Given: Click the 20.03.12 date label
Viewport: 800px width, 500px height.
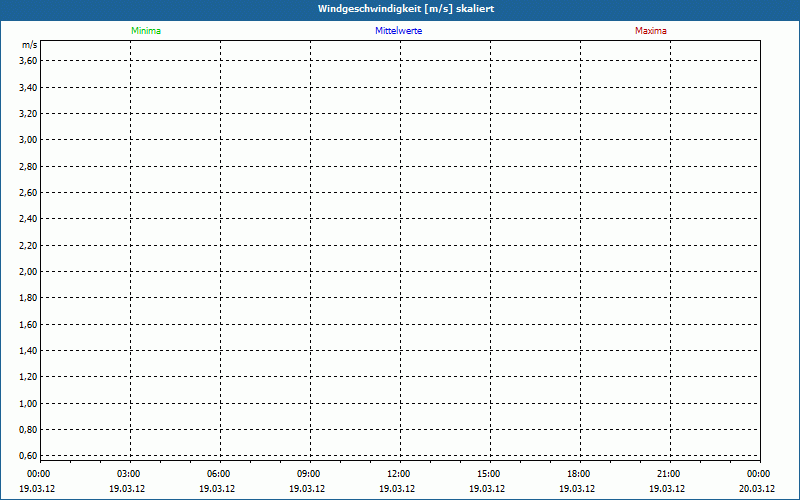Looking at the screenshot, I should [x=757, y=489].
